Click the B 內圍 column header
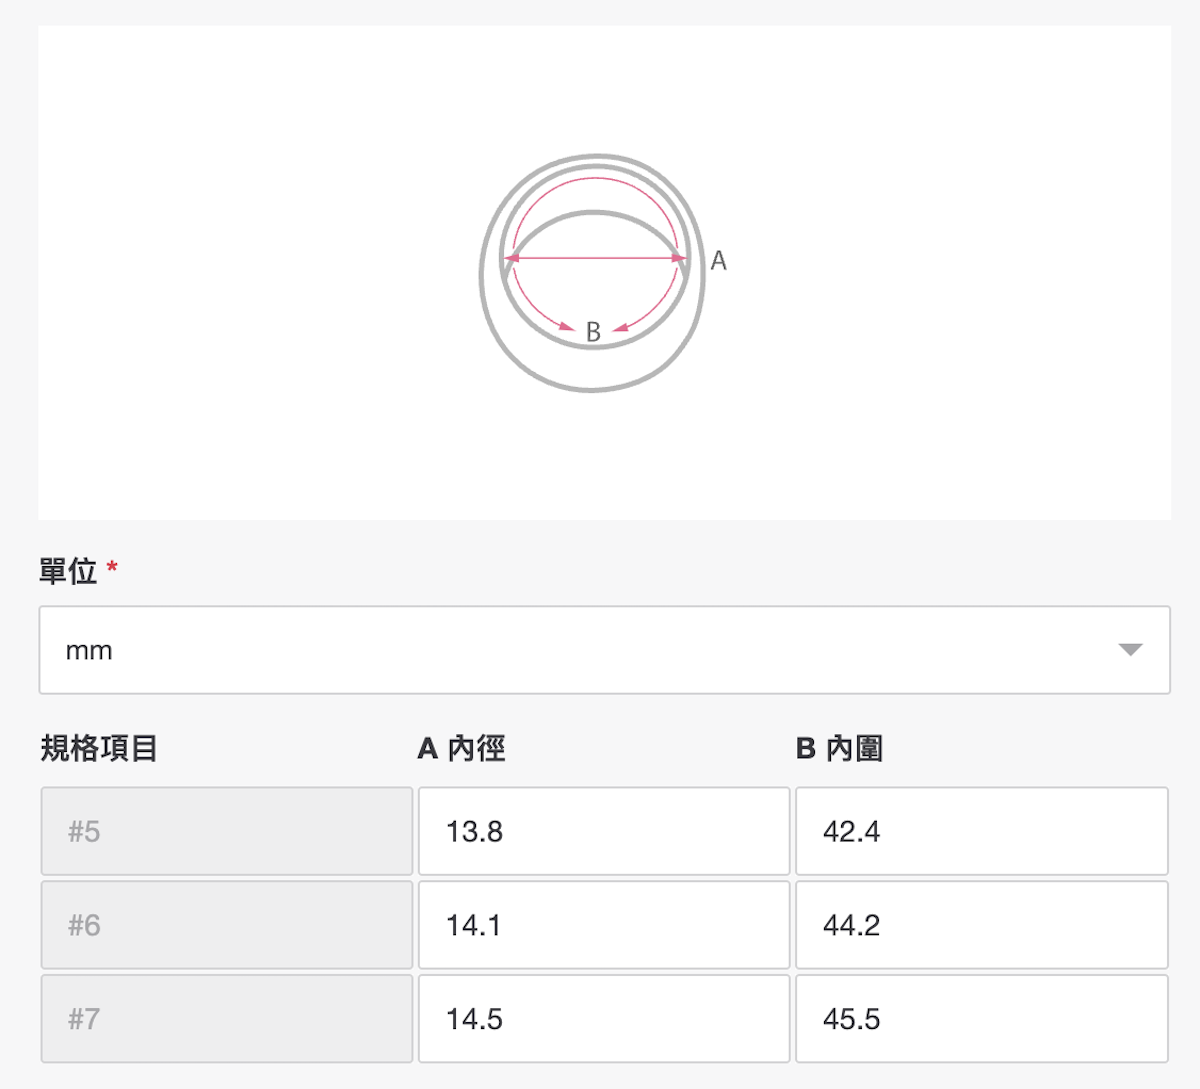 point(839,748)
